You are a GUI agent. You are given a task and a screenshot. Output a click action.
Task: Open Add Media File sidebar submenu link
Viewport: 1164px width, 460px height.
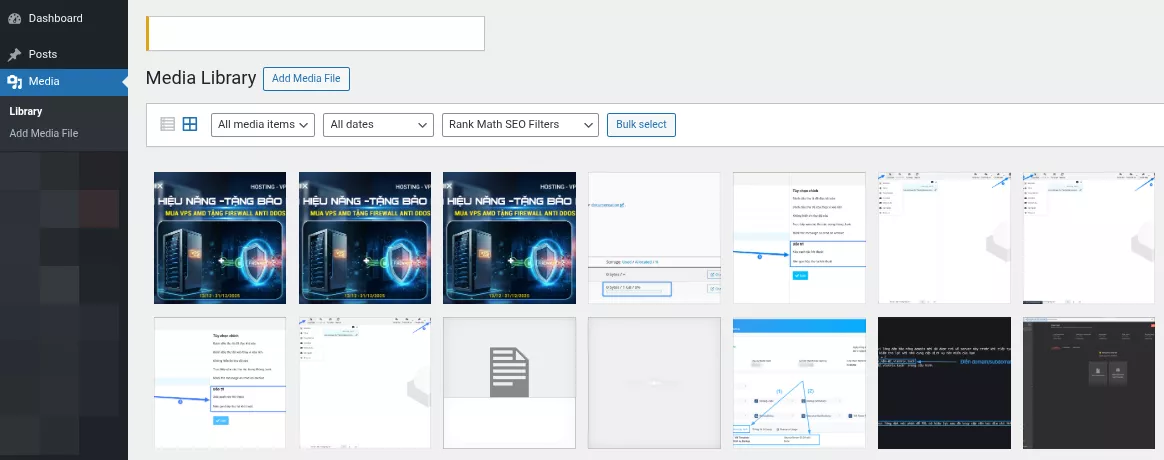coord(44,134)
